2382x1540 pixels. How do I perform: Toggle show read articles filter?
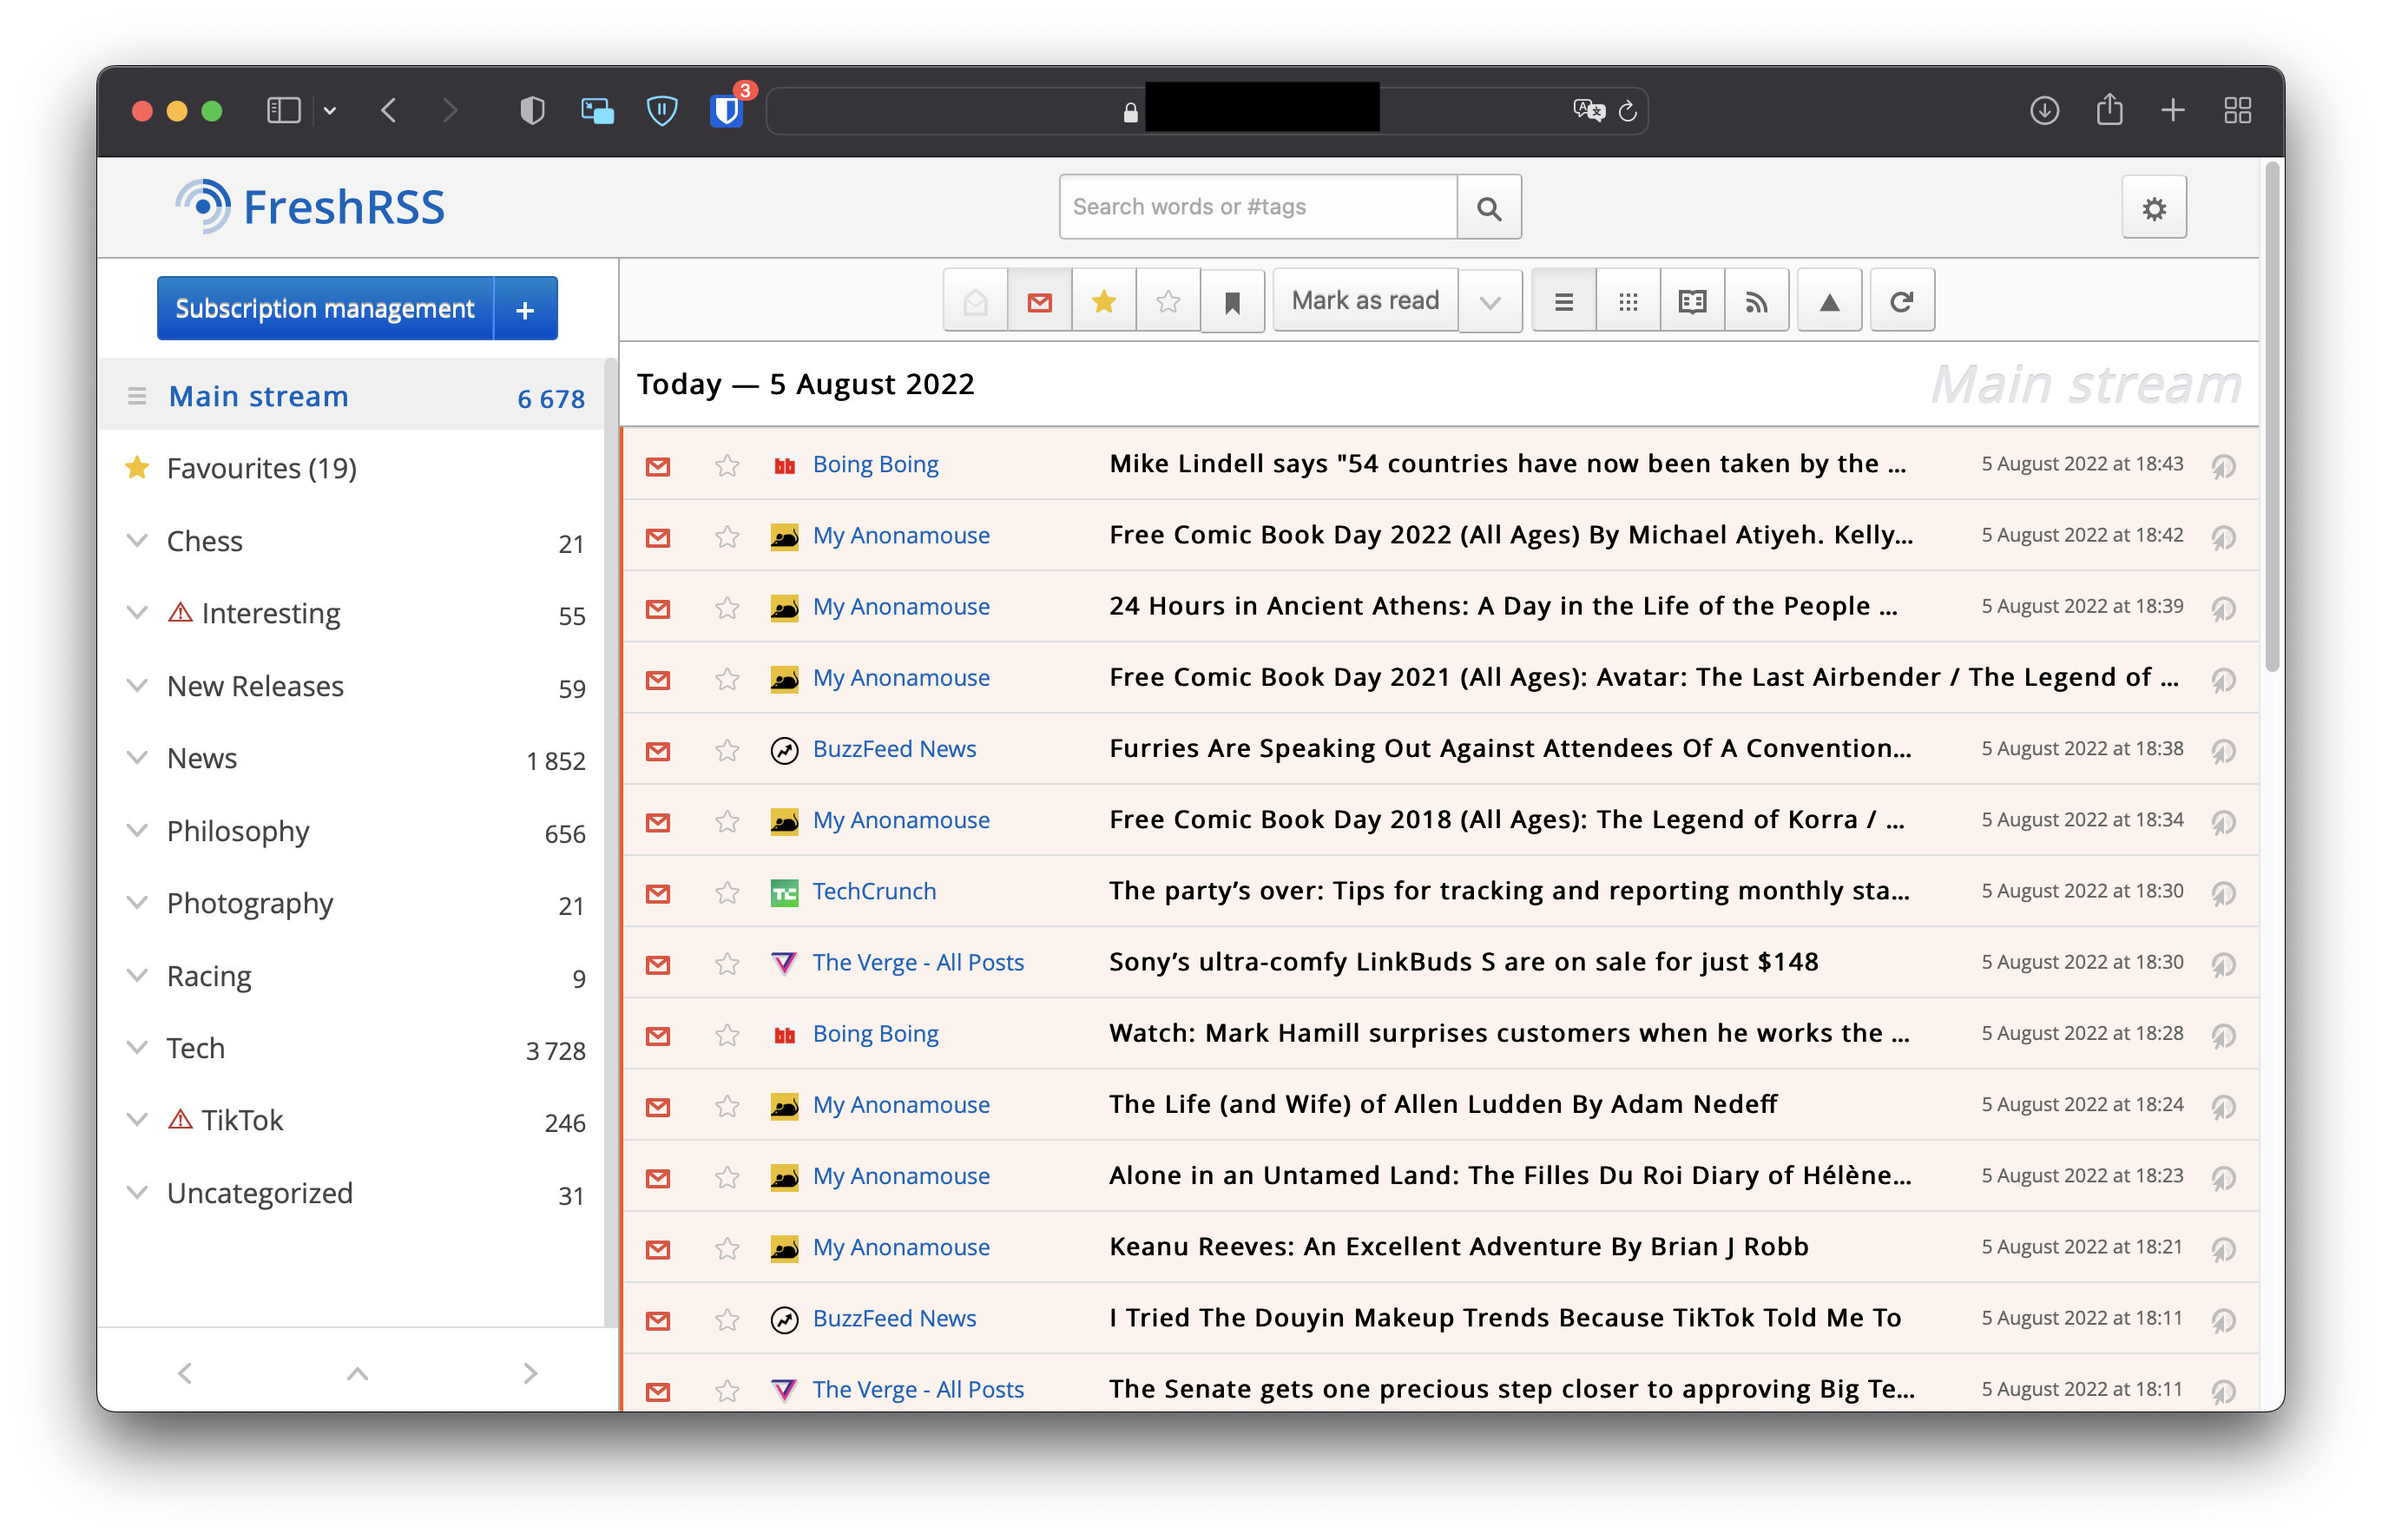pos(975,301)
